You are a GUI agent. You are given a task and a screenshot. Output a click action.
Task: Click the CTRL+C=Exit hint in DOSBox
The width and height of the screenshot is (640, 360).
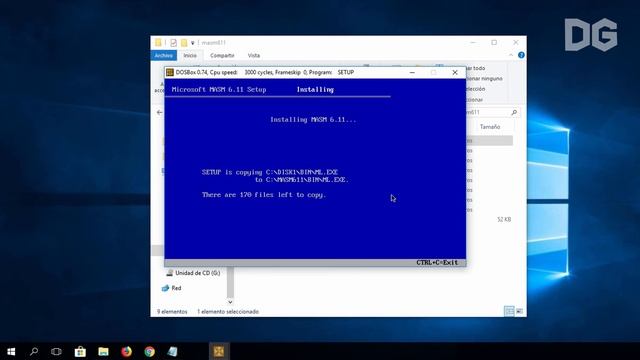click(437, 262)
